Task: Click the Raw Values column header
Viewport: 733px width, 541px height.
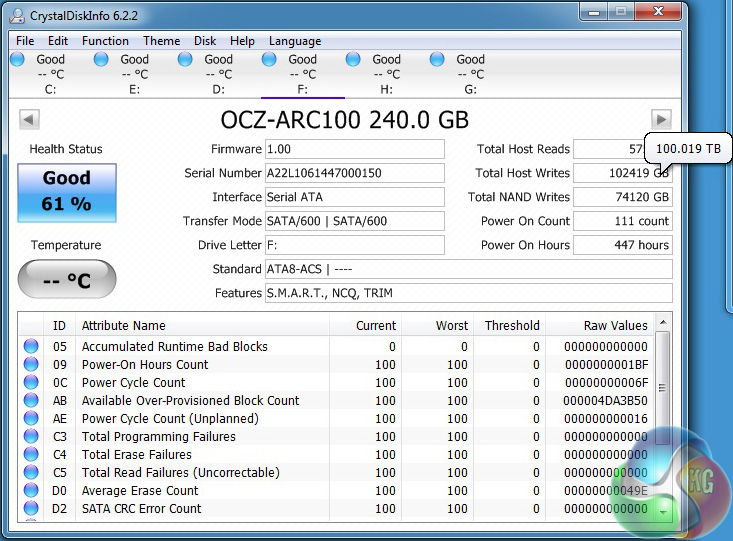Action: tap(615, 325)
